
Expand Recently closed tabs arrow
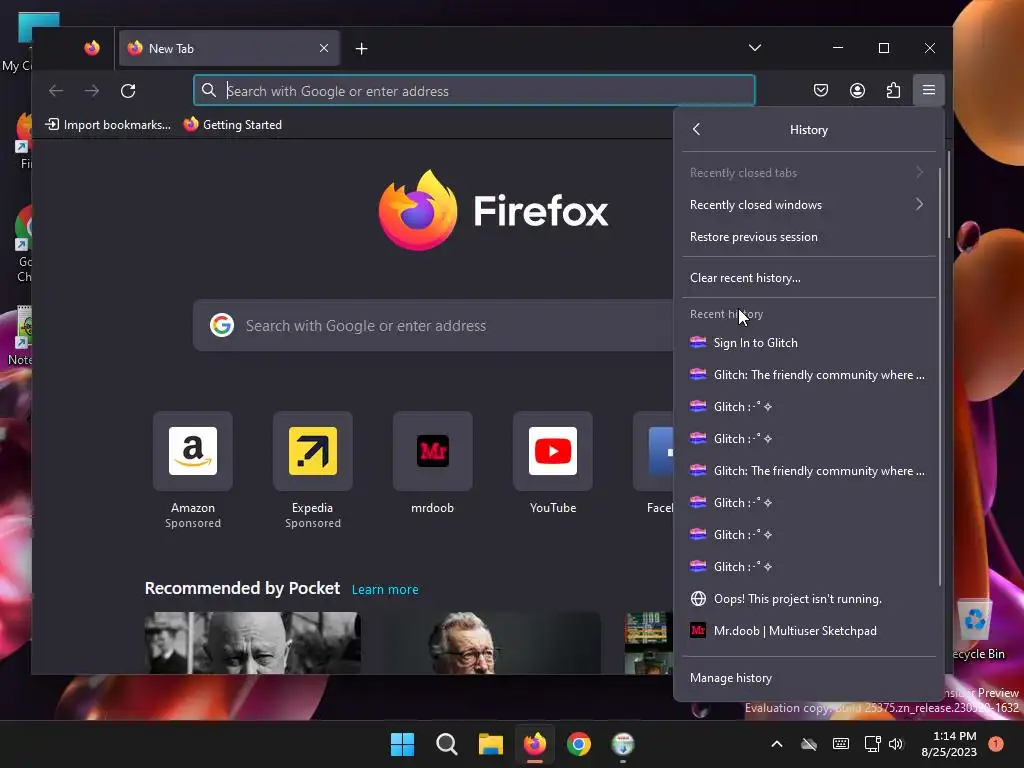[919, 172]
